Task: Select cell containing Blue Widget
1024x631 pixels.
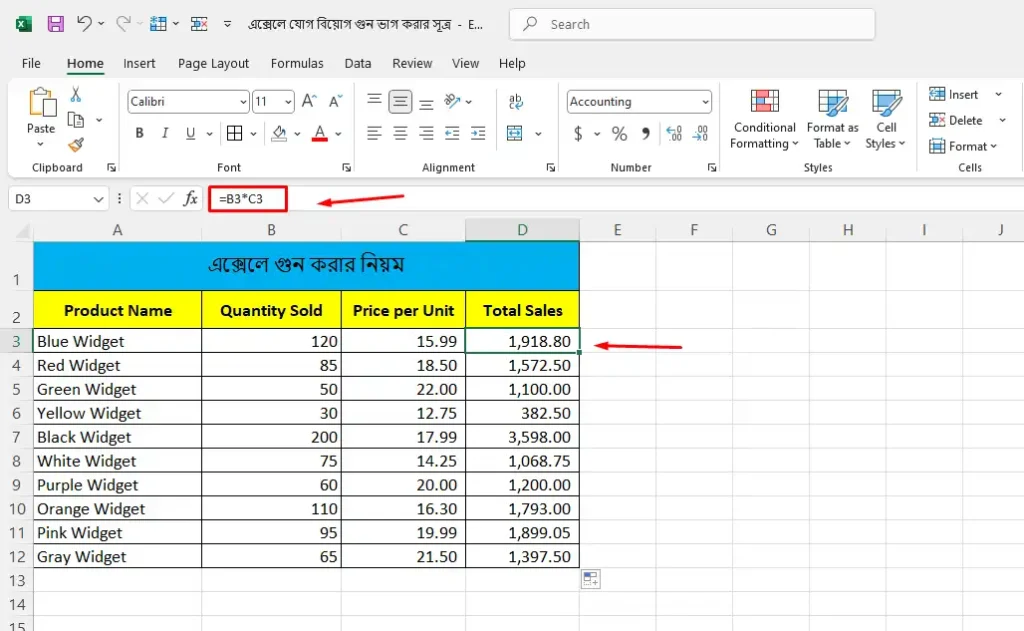Action: point(117,341)
